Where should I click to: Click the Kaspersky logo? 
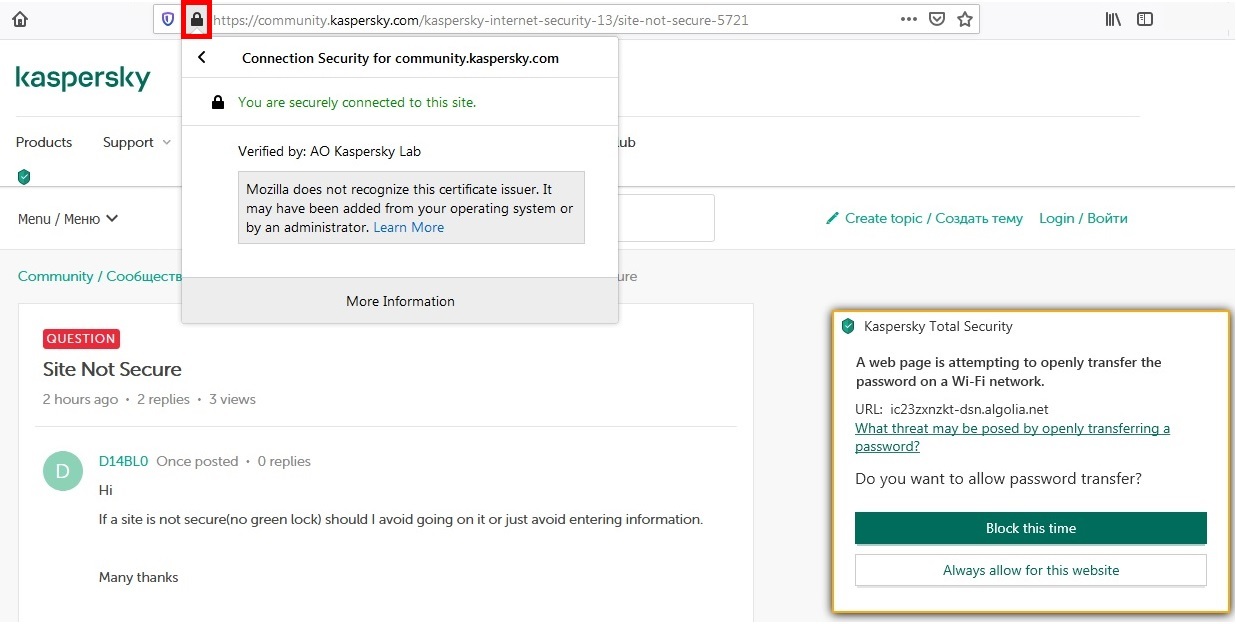coord(83,78)
